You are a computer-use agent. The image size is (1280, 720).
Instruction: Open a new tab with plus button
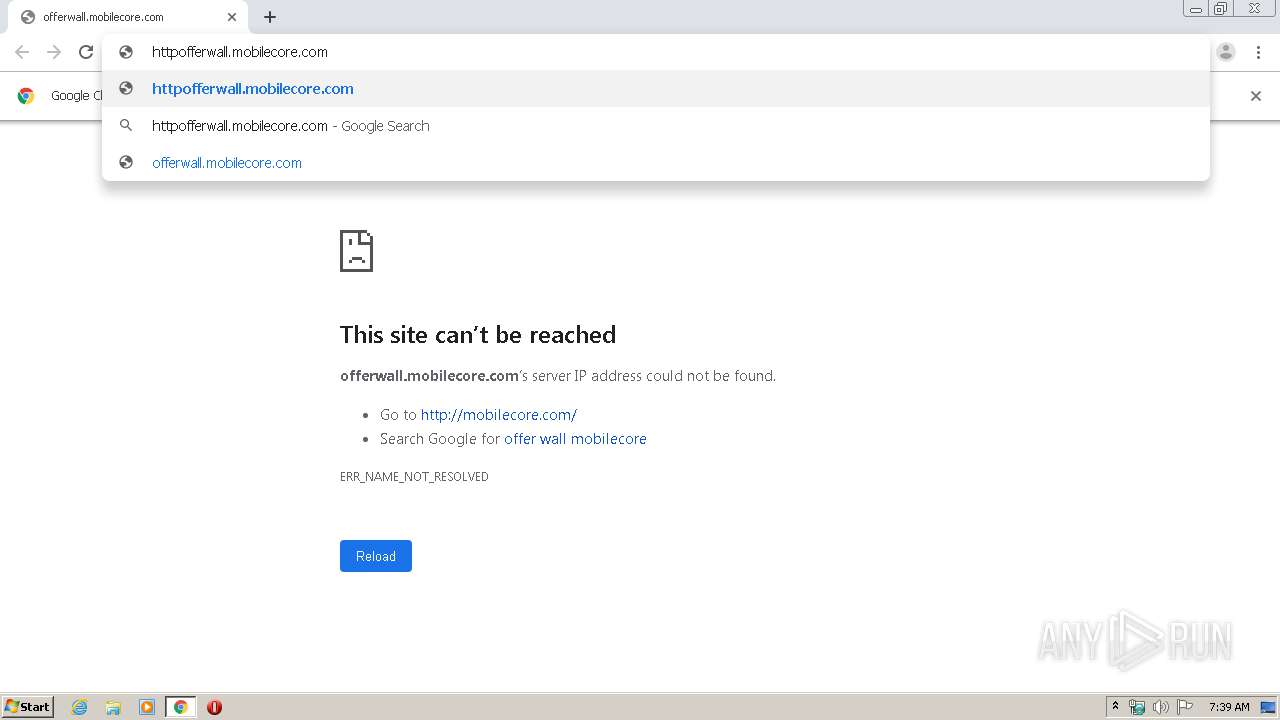(x=270, y=17)
